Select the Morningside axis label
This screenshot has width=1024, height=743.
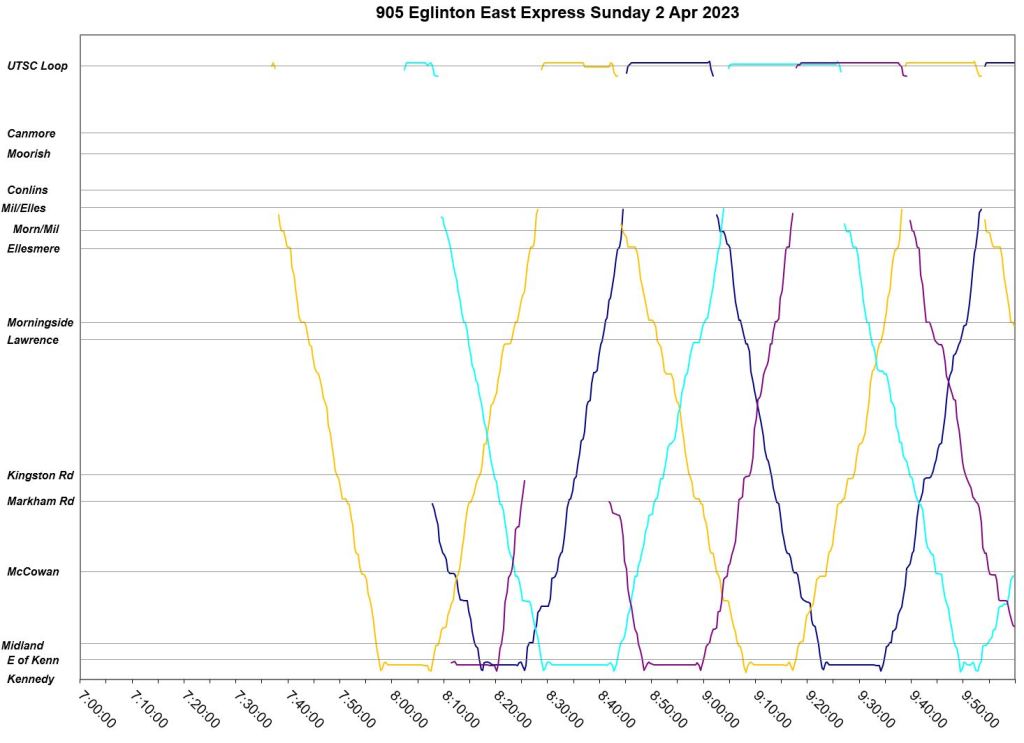pos(40,323)
